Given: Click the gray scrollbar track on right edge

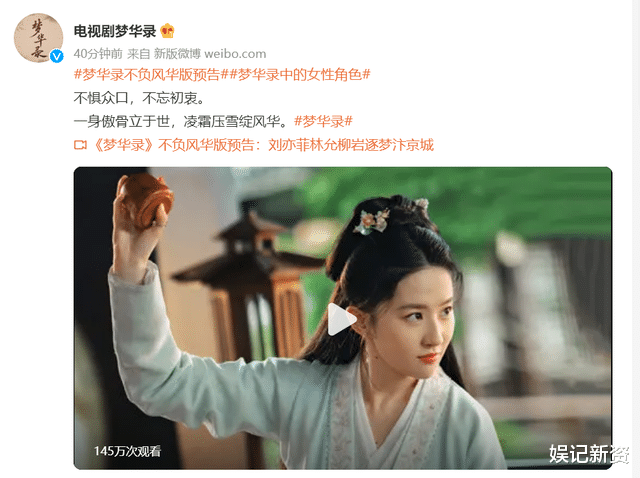Looking at the screenshot, I should [636, 239].
